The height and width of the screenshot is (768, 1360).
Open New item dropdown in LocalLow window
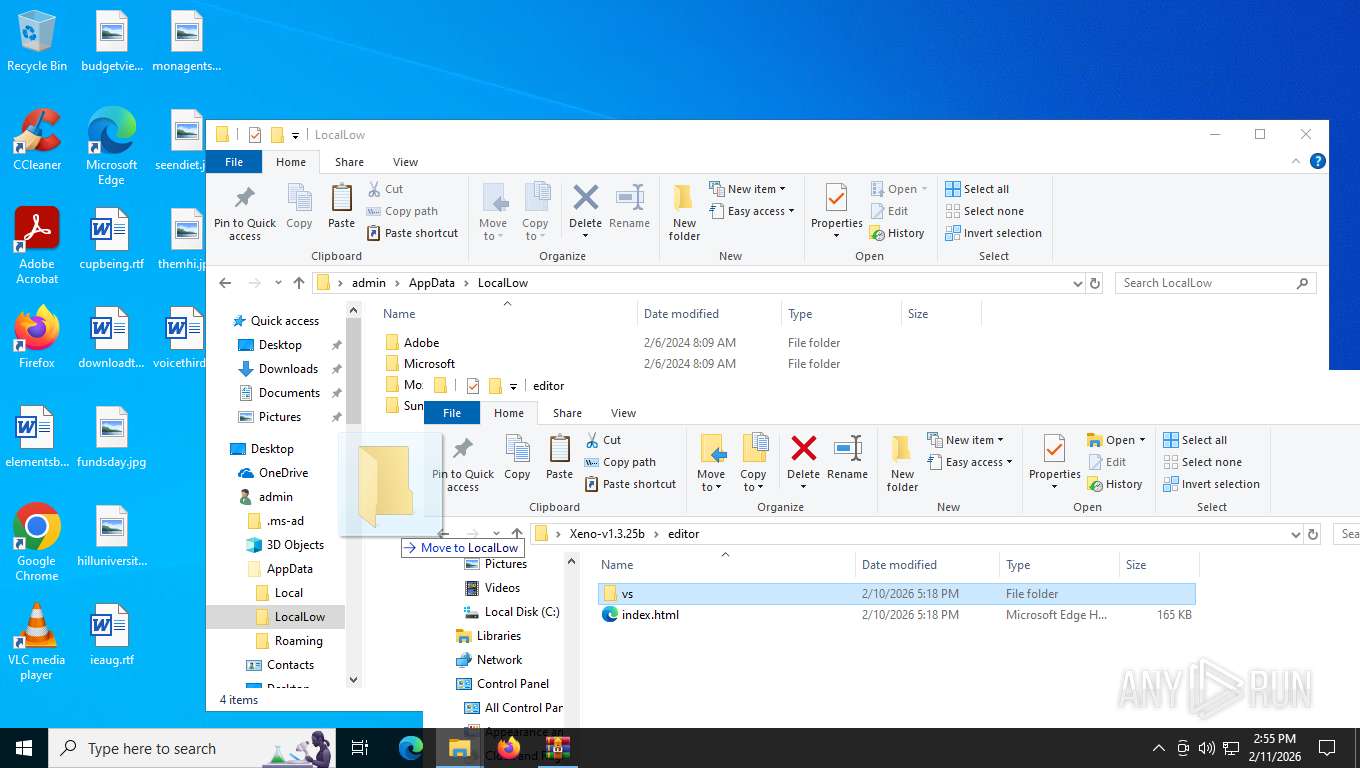747,189
